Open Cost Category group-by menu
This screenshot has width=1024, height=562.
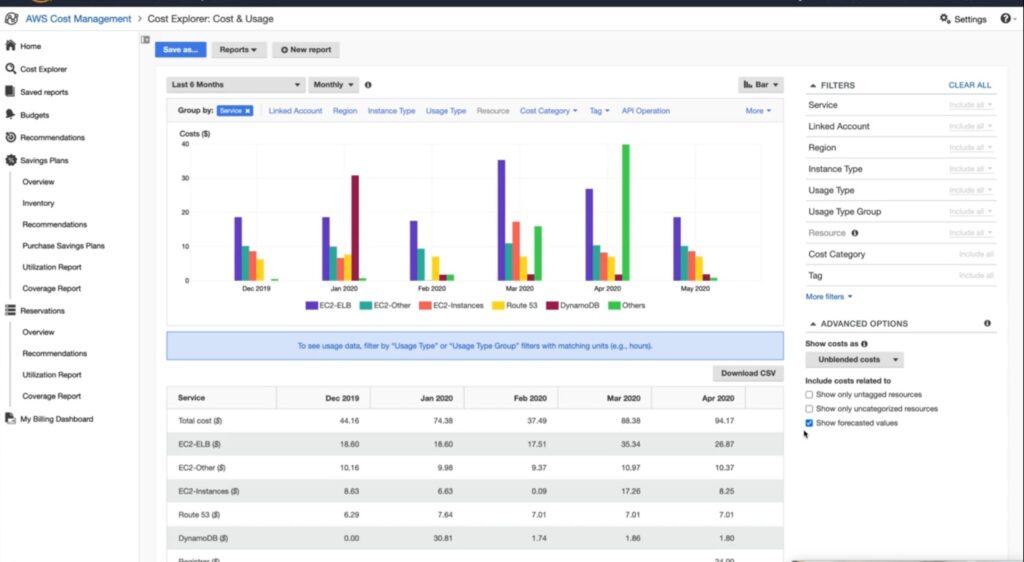click(549, 111)
